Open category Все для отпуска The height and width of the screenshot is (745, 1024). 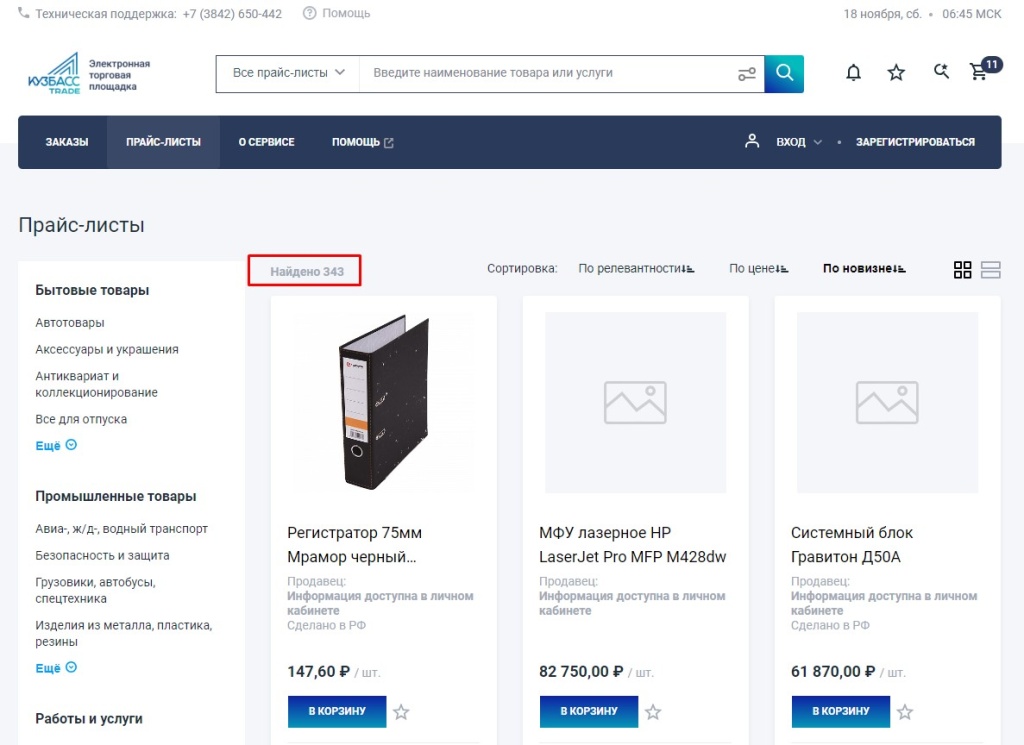coord(81,419)
